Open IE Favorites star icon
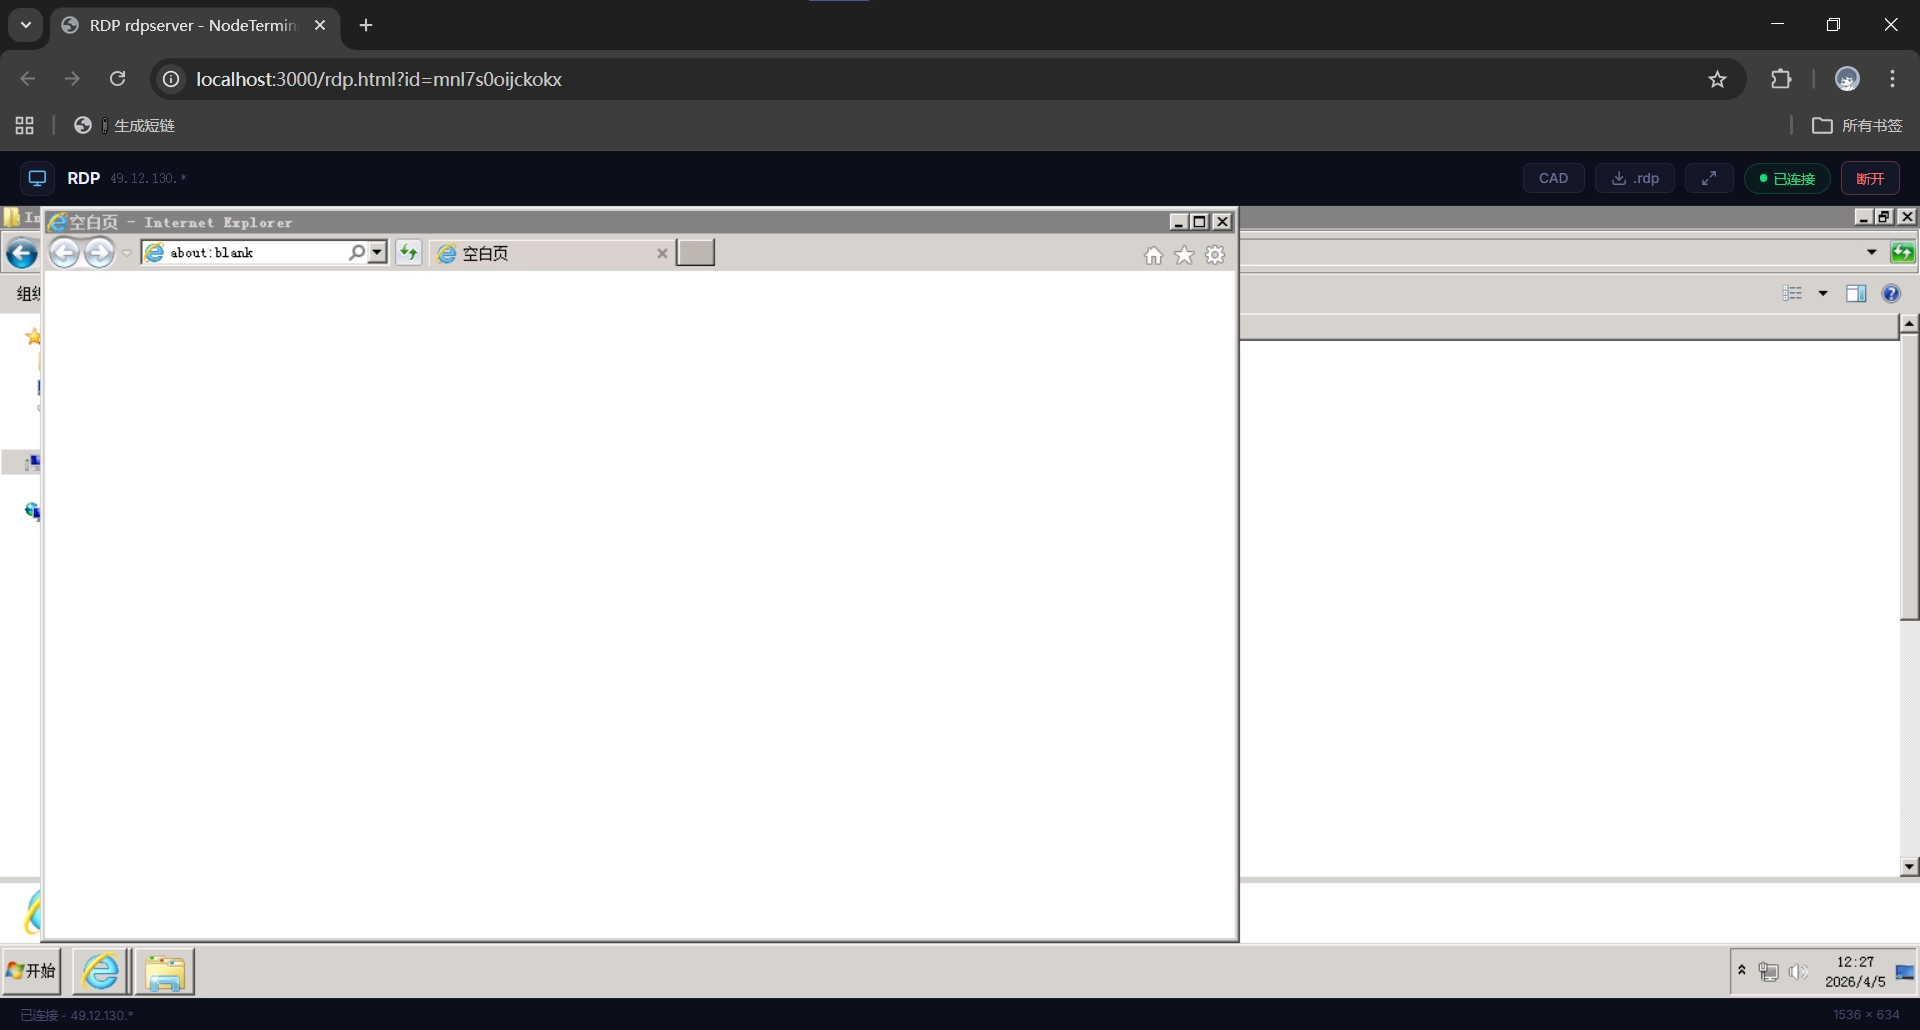The image size is (1920, 1030). click(x=1184, y=256)
